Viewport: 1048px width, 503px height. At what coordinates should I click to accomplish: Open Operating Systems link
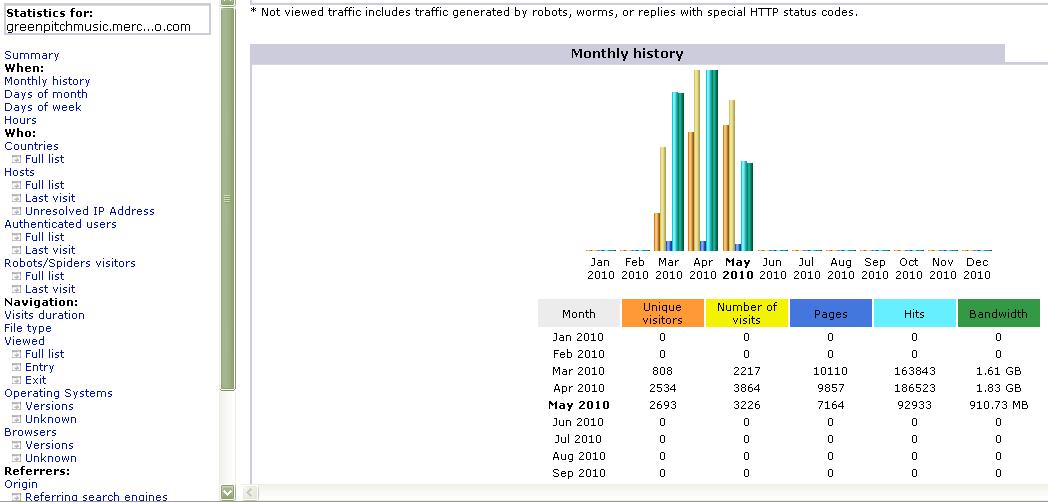(x=58, y=393)
